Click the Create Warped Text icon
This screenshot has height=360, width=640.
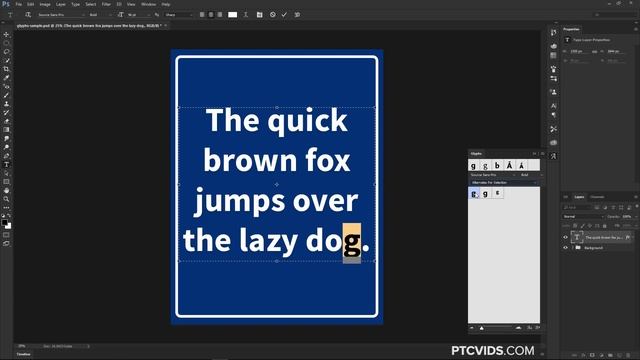click(x=246, y=15)
